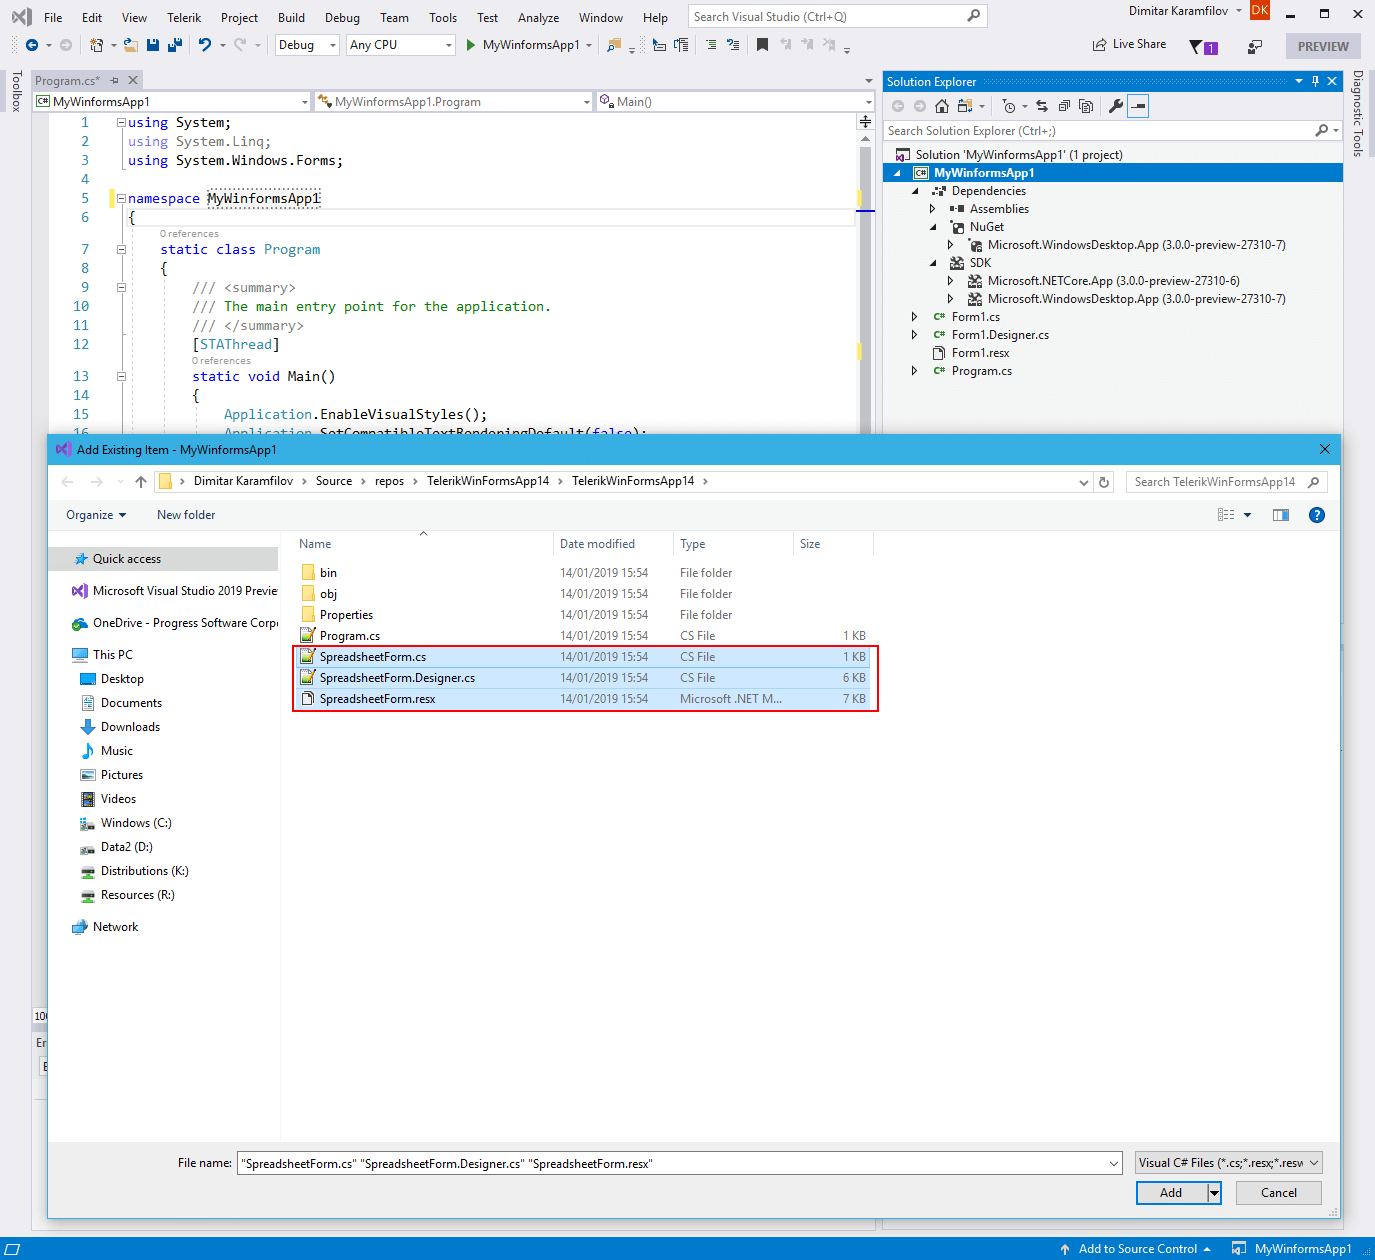The width and height of the screenshot is (1375, 1260).
Task: Collapse the SDK node
Action: (933, 263)
